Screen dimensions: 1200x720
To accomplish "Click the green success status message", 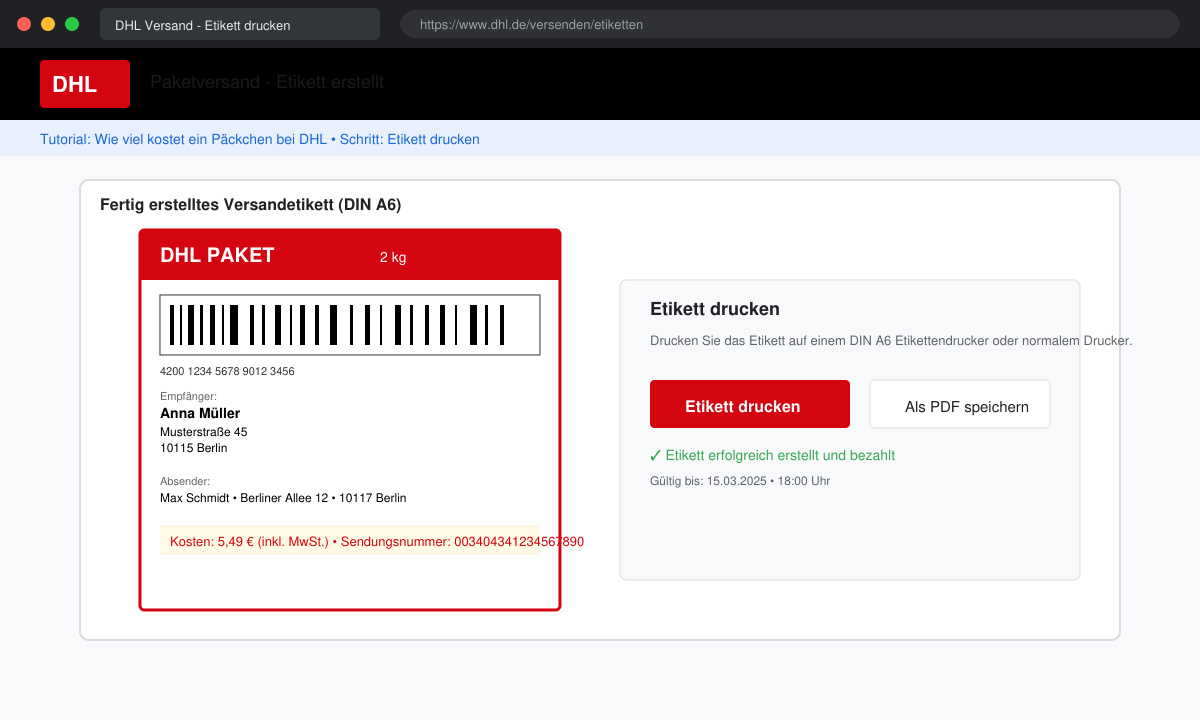I will (x=772, y=455).
